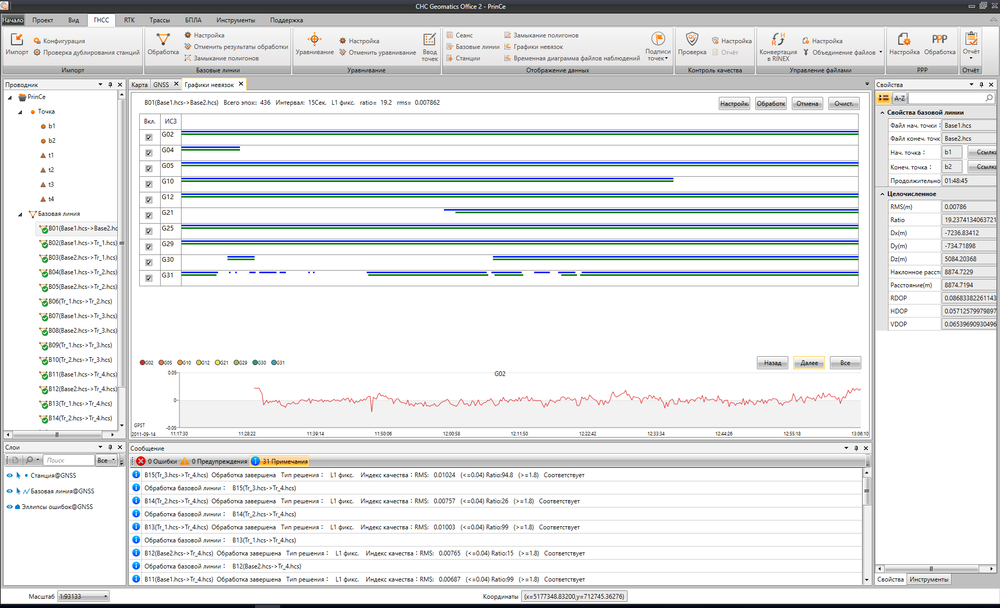This screenshot has height=608, width=1000.
Task: Click the error filter icon showing 0 Ошибки
Action: [x=141, y=461]
